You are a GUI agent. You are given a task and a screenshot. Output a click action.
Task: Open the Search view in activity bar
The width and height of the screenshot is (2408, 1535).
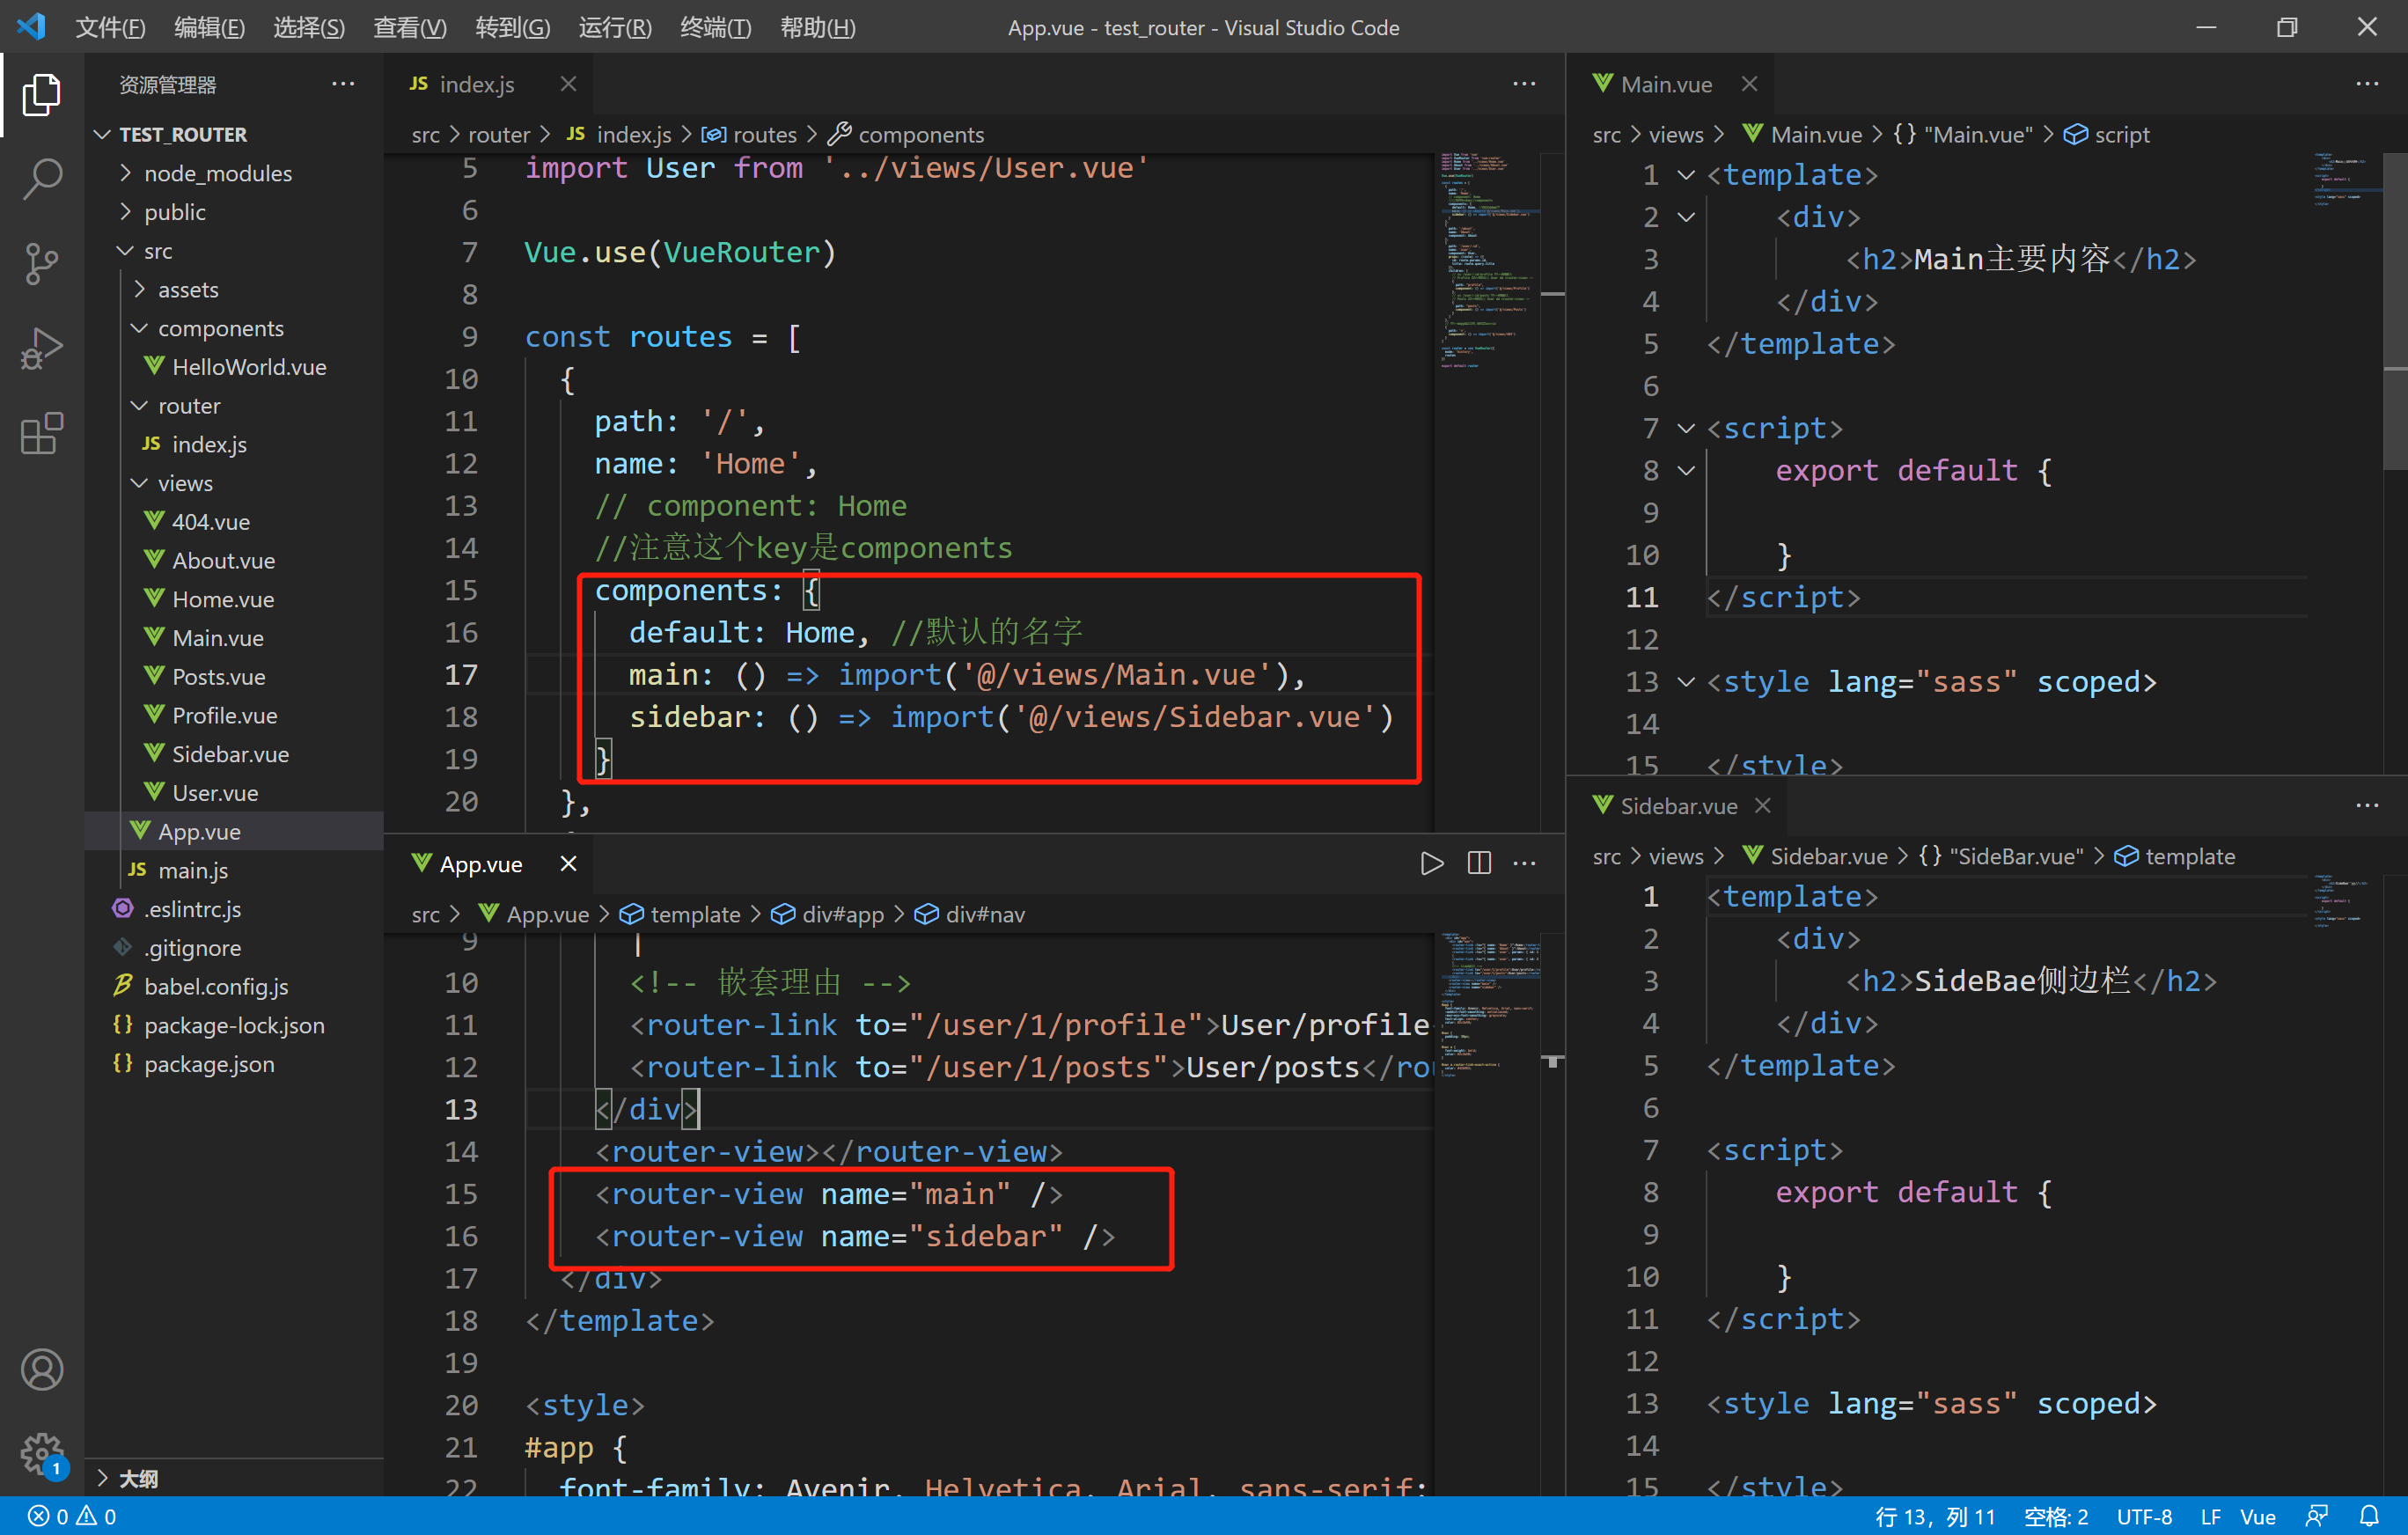41,179
